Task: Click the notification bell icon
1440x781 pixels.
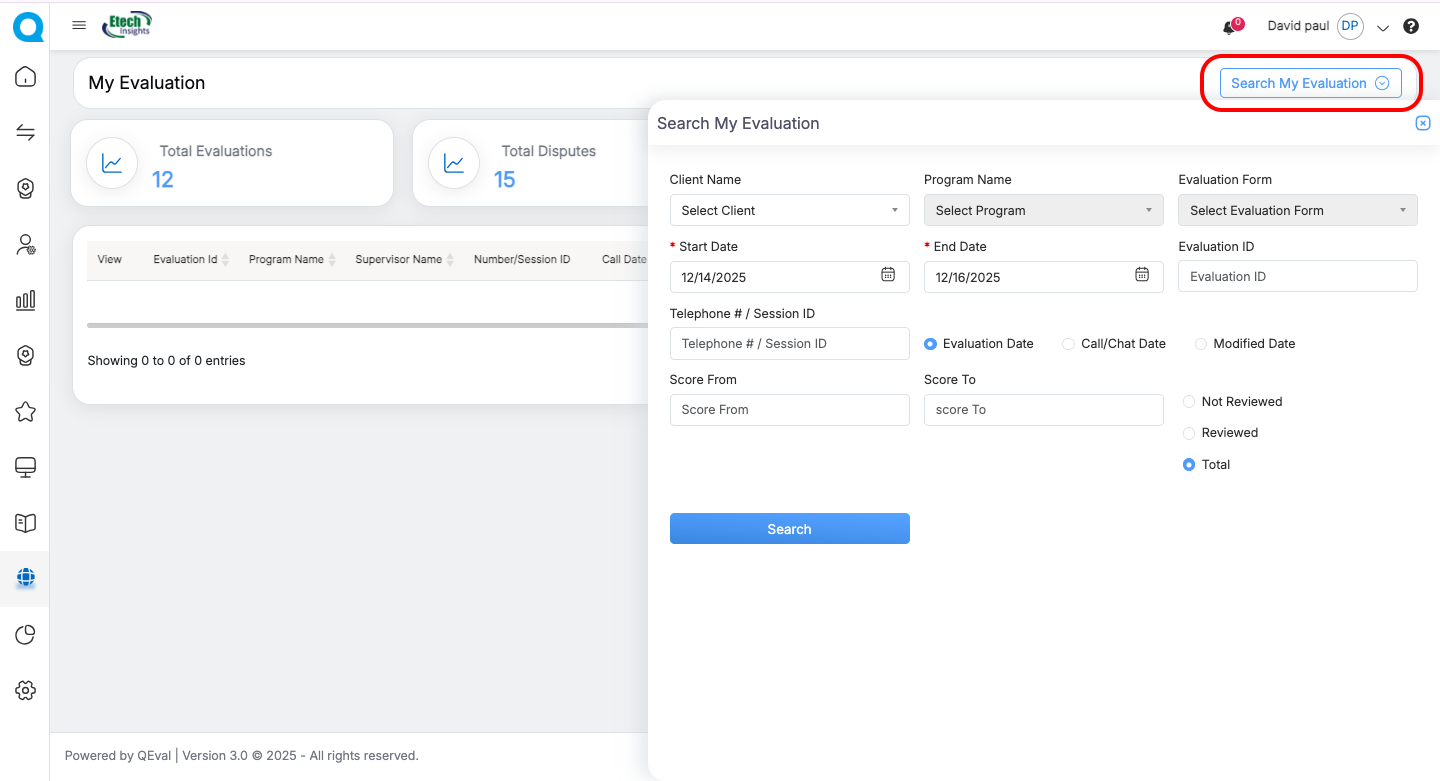Action: click(1229, 28)
